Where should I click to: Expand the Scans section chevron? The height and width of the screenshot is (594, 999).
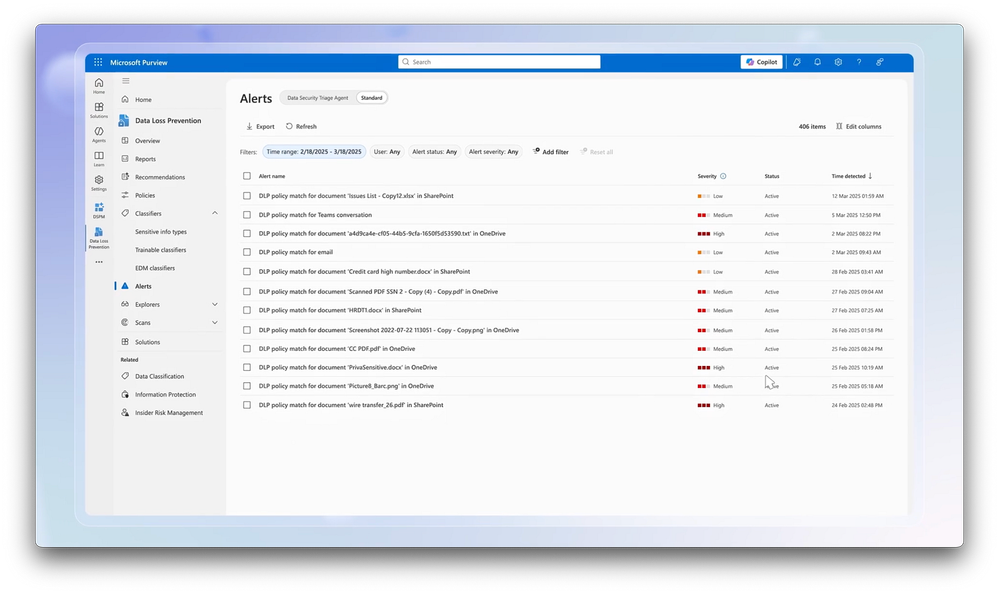click(215, 322)
